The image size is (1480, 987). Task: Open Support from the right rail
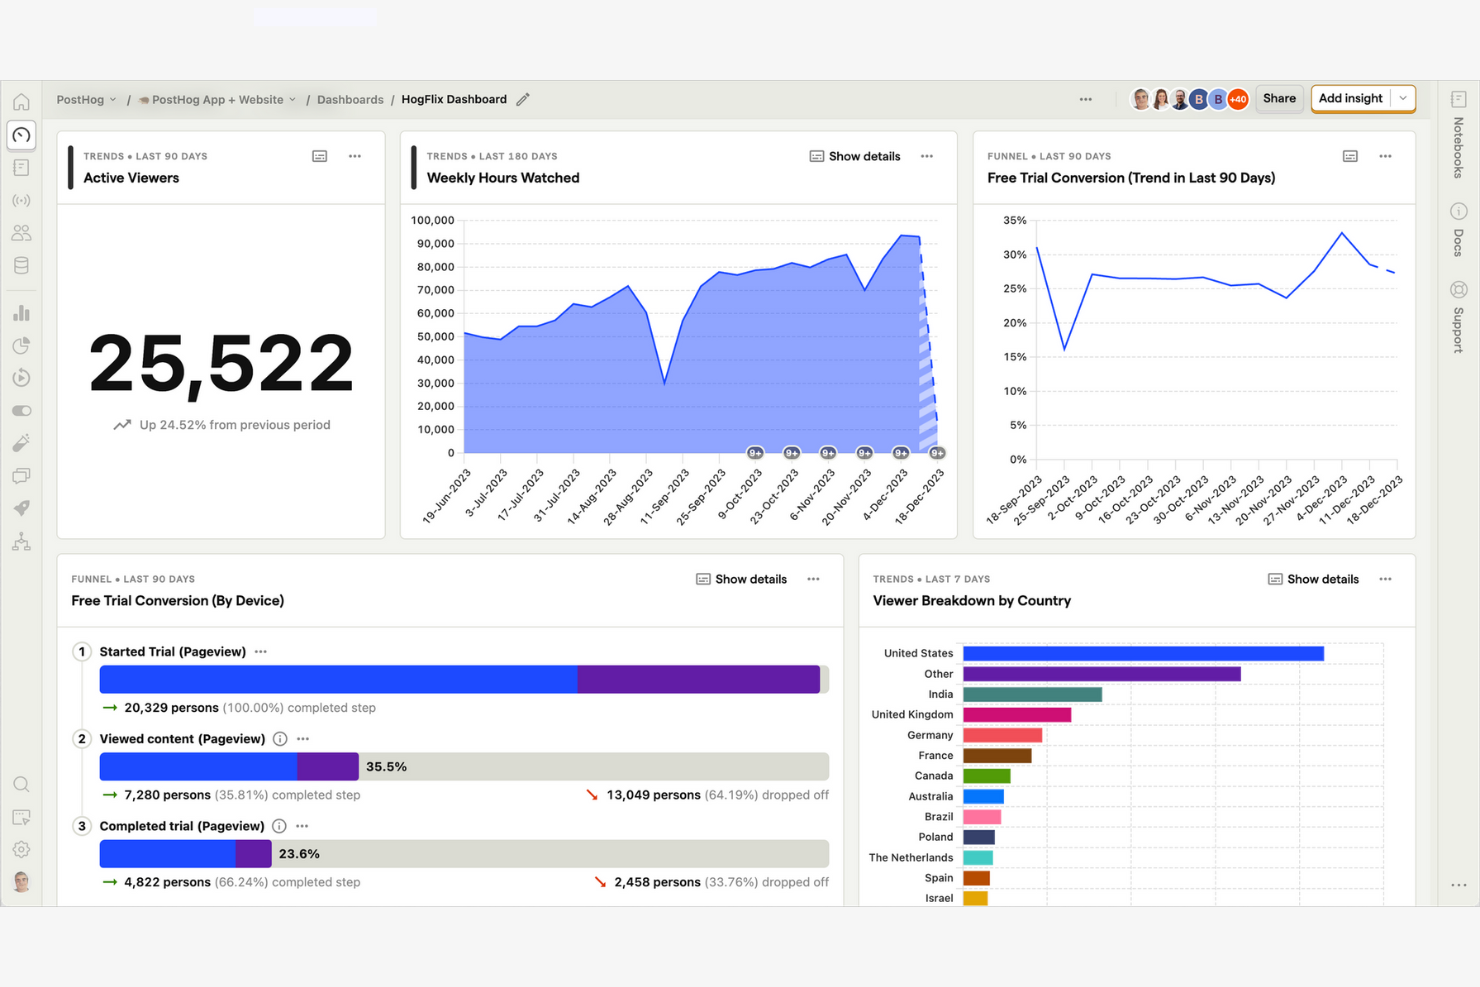(x=1457, y=320)
